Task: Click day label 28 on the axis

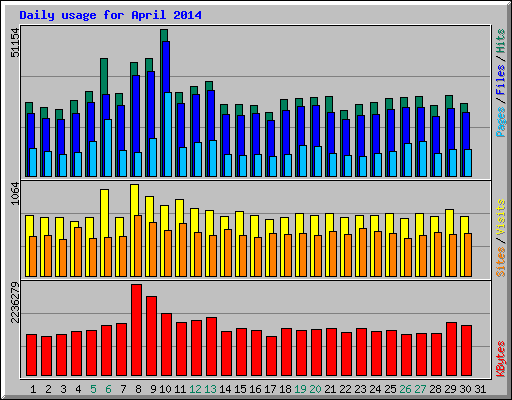Action: point(435,389)
